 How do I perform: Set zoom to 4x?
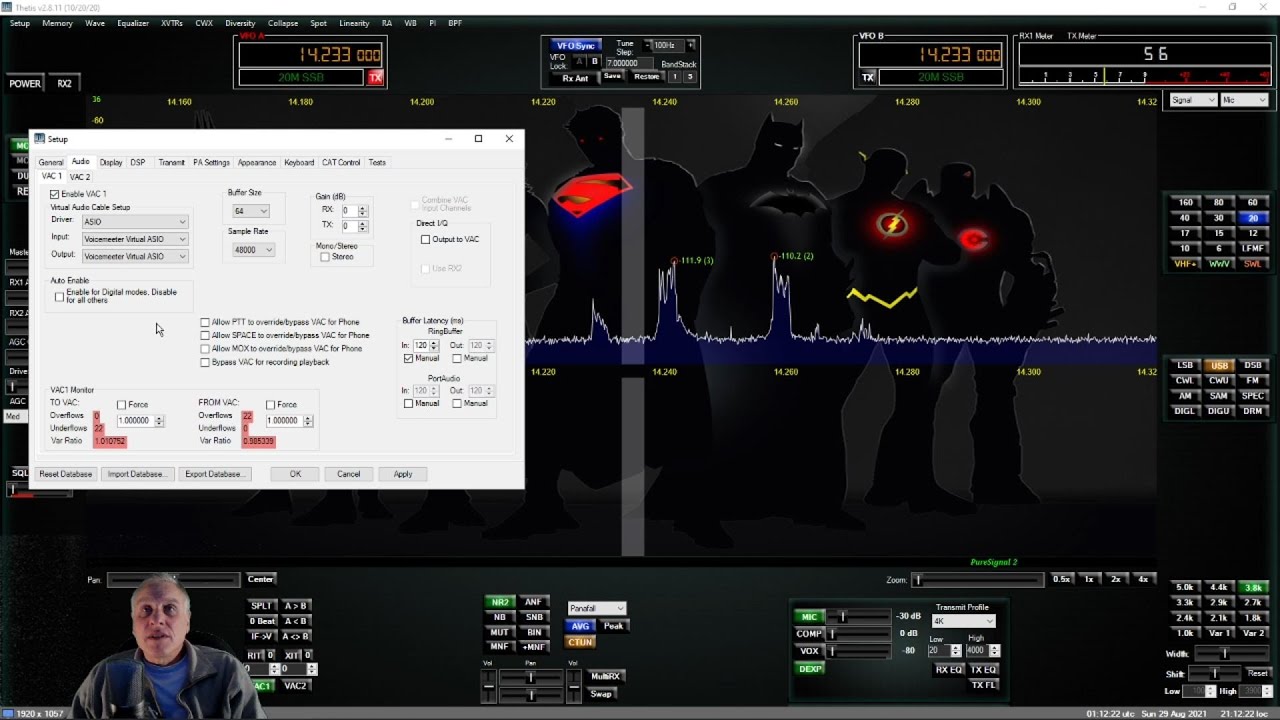point(1143,579)
